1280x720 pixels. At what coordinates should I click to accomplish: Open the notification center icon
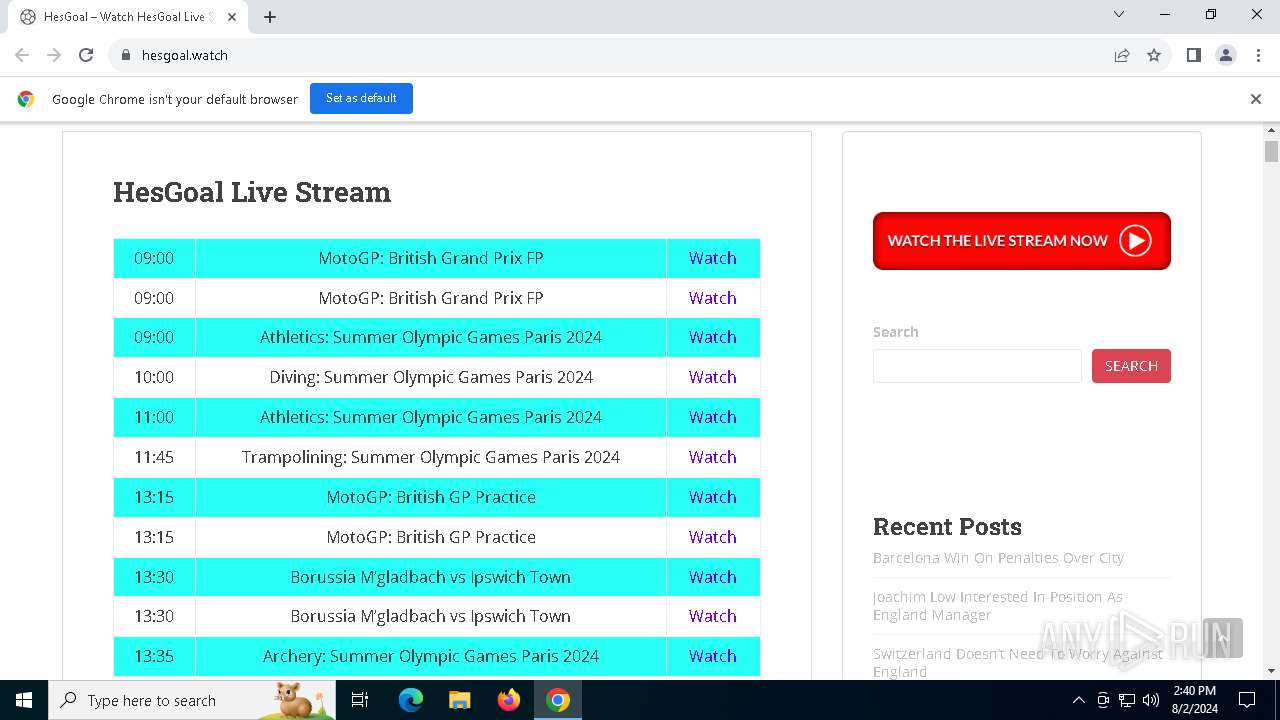tap(1247, 700)
